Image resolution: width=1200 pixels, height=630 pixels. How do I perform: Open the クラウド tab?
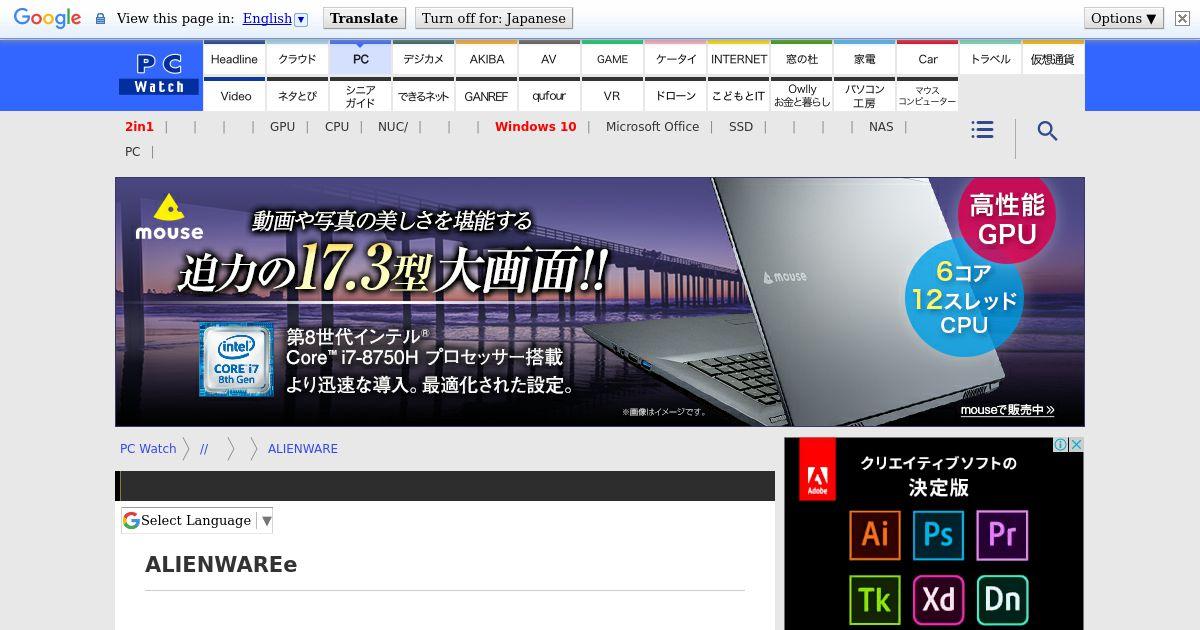[x=297, y=59]
